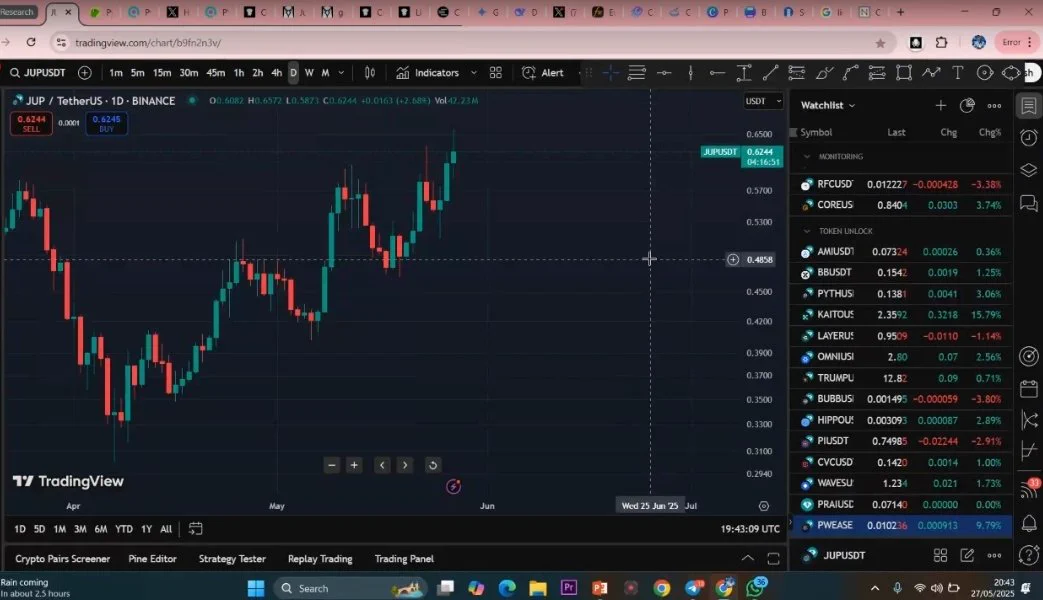1043x600 pixels.
Task: Open watchlist advanced view pie icon
Action: coord(967,105)
